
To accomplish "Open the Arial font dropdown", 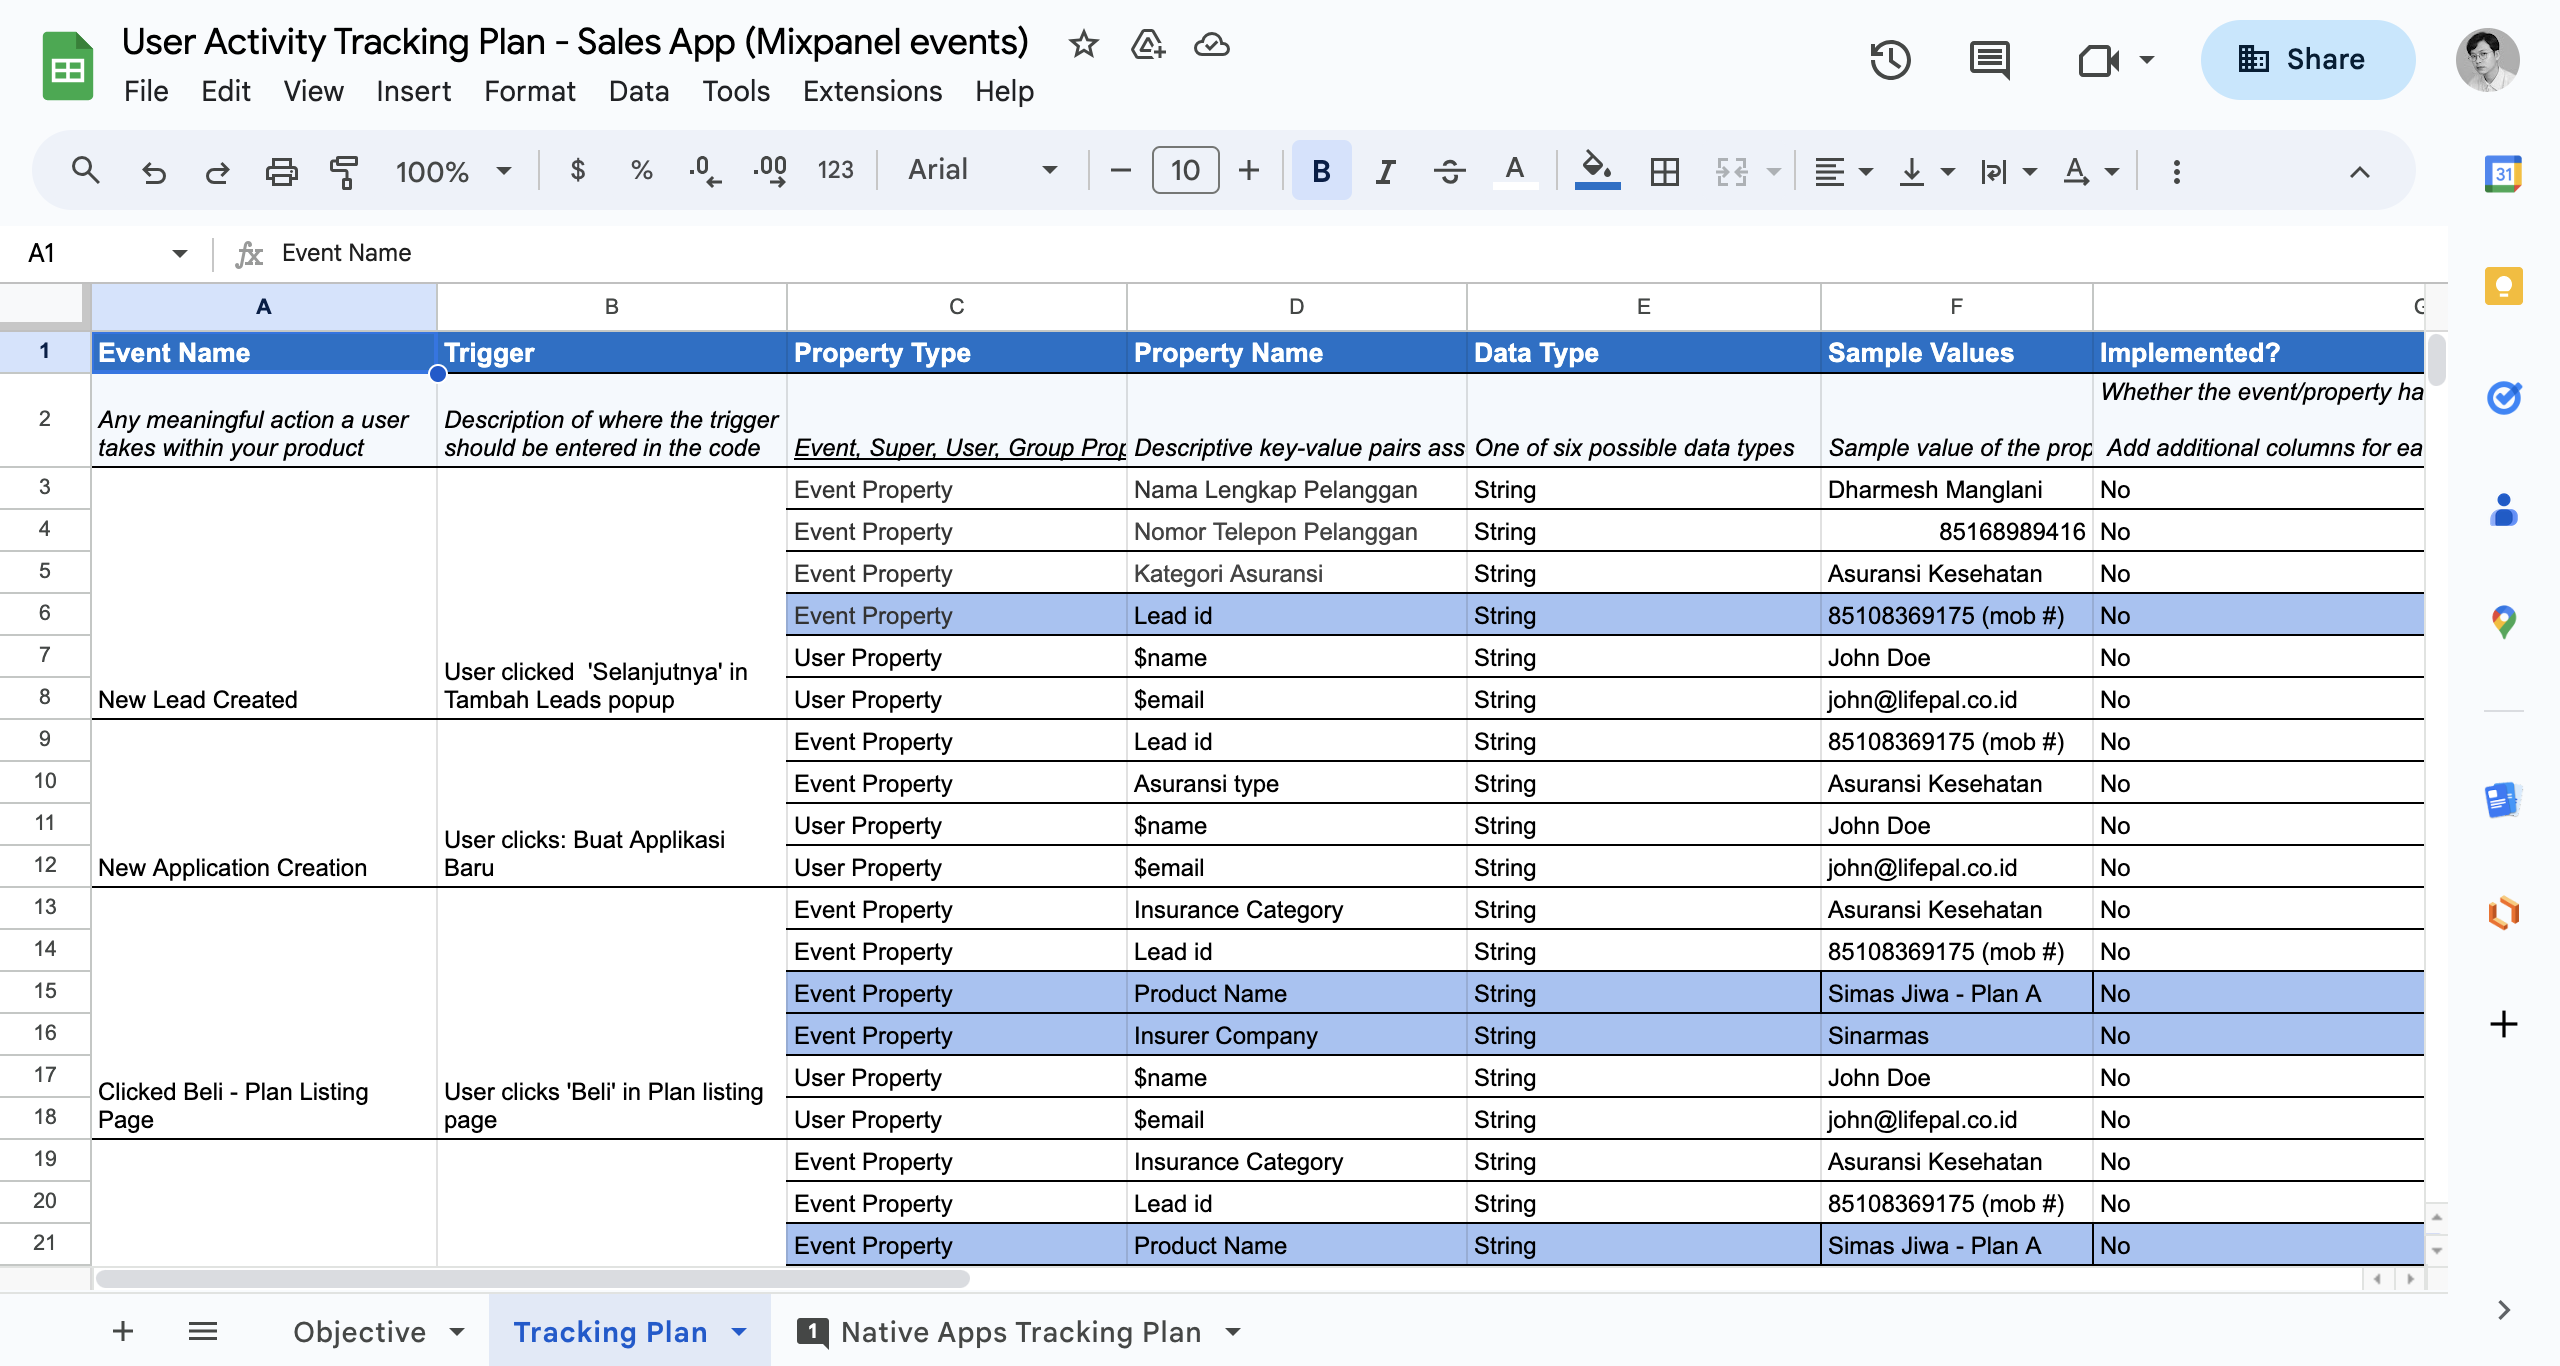I will click(x=982, y=170).
